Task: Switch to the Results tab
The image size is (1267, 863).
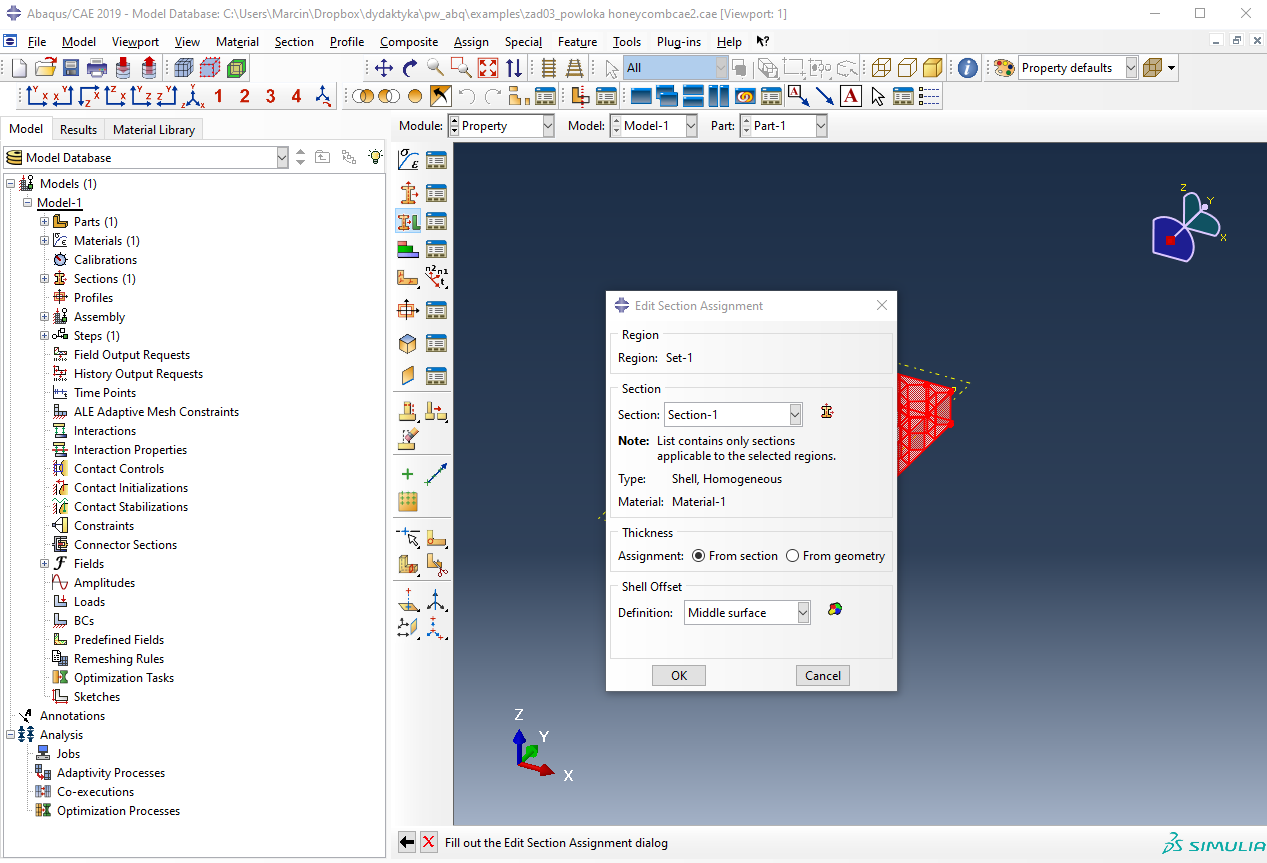Action: [x=78, y=129]
